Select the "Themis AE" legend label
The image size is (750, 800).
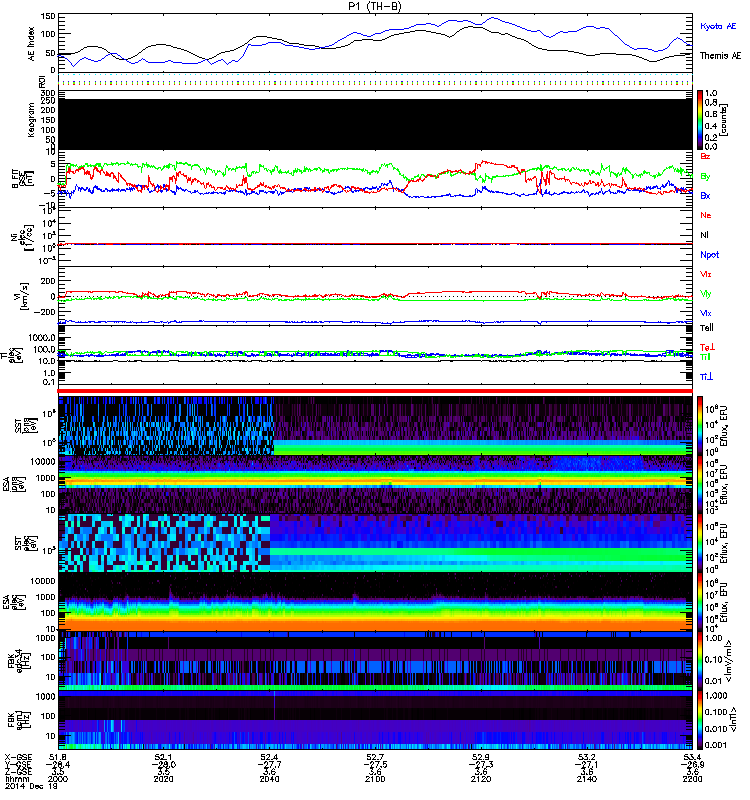(x=720, y=56)
